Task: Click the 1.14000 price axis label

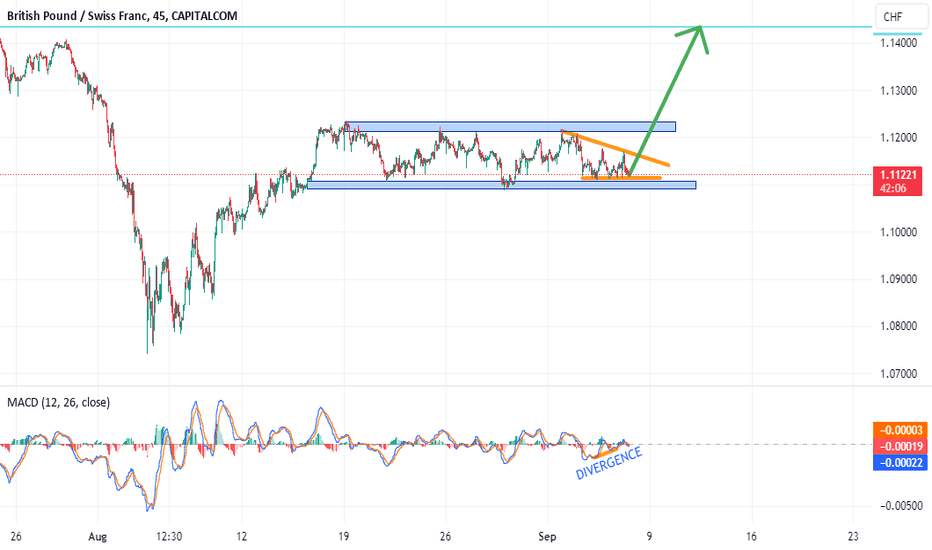Action: coord(899,43)
